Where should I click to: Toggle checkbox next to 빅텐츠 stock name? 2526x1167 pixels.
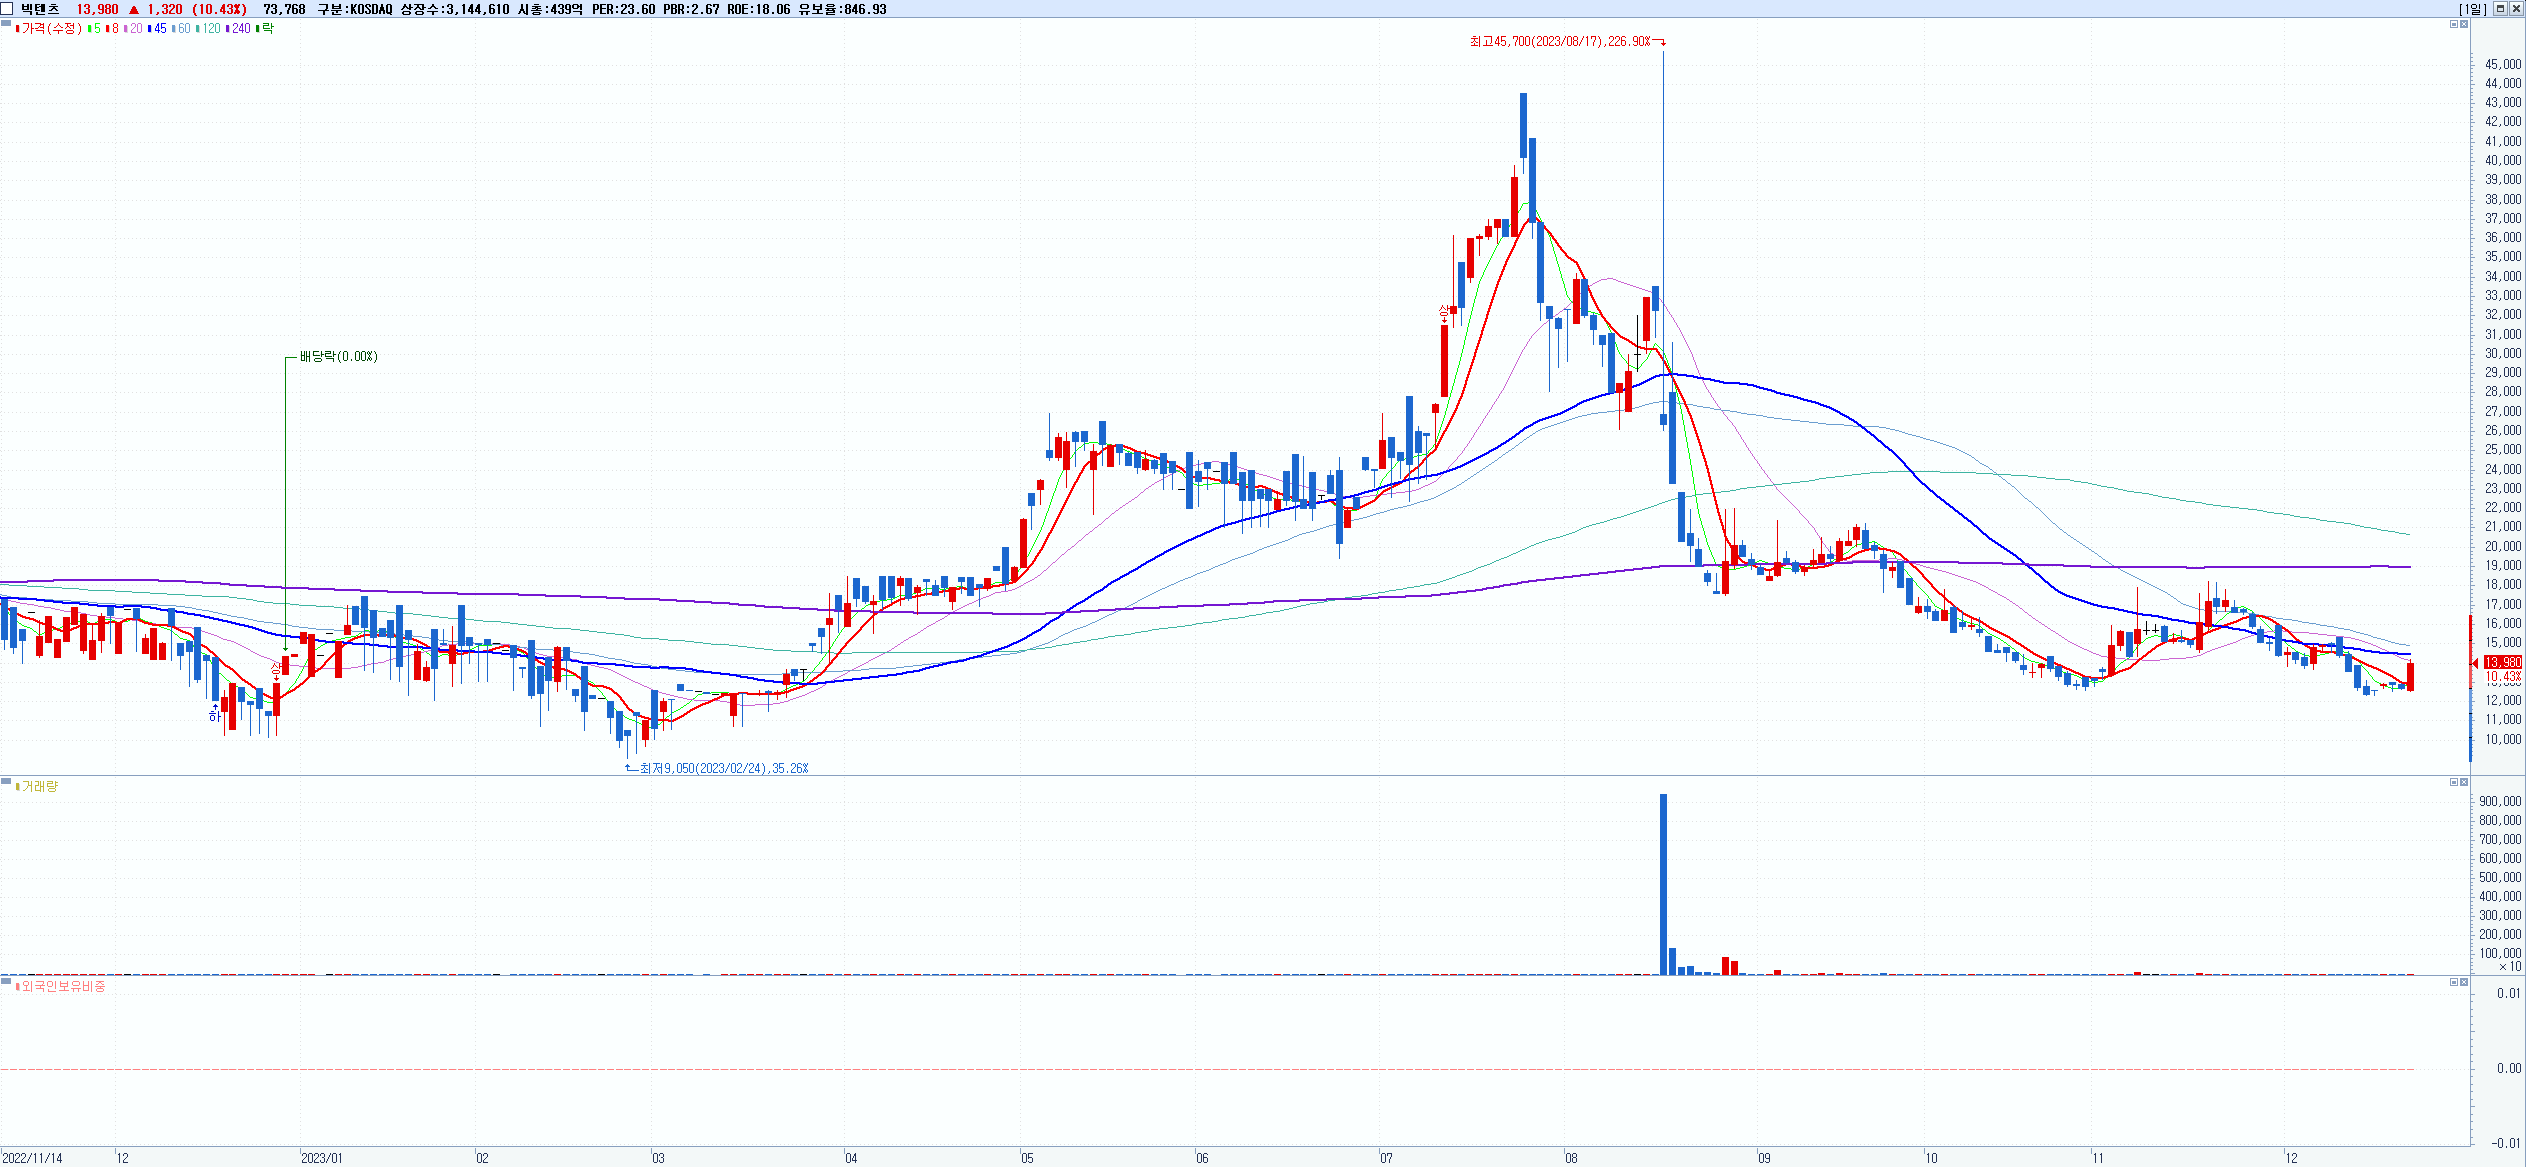pos(7,9)
